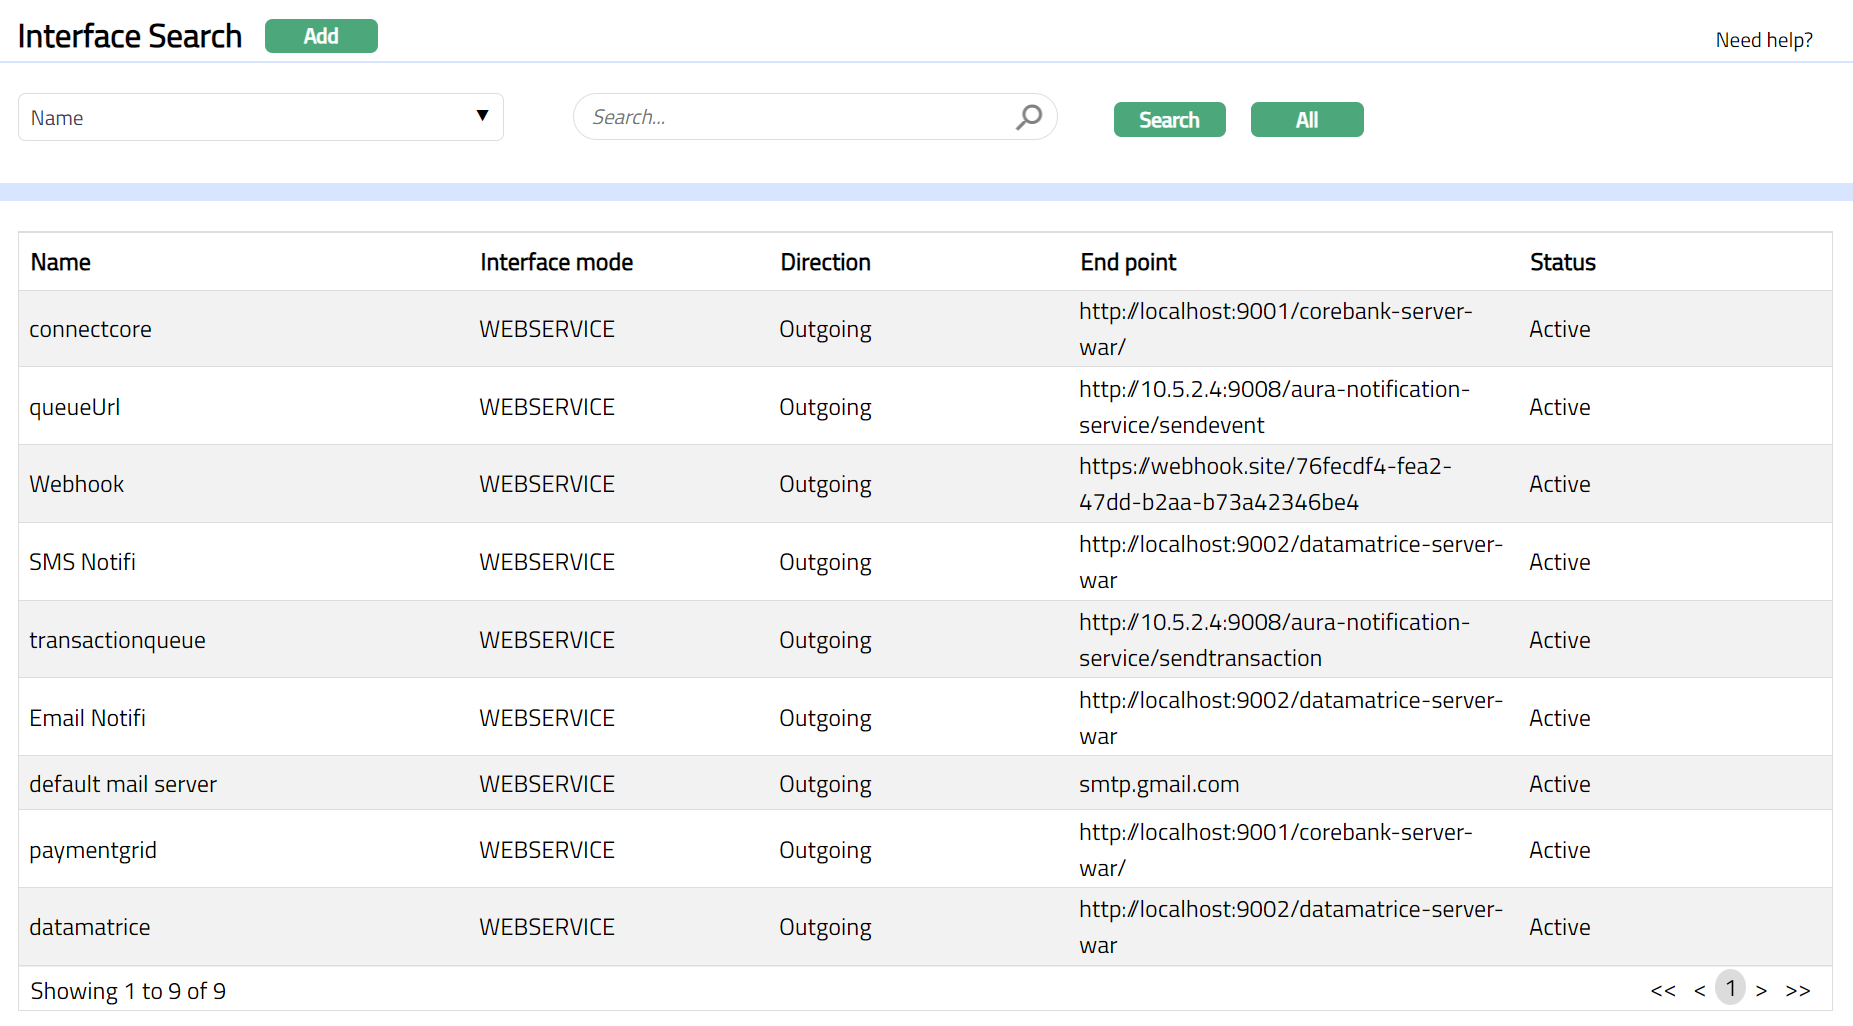Go to the first page arrow
The height and width of the screenshot is (1026, 1853).
(x=1662, y=990)
